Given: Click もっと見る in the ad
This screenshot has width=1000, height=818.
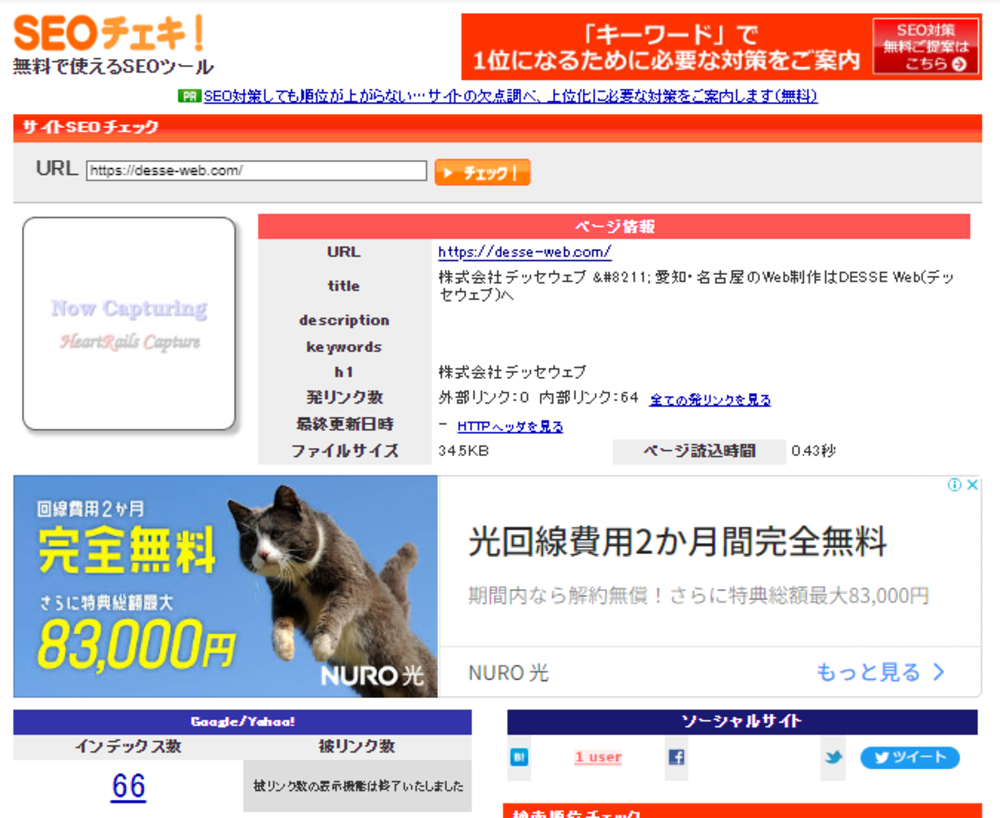Looking at the screenshot, I should point(868,672).
